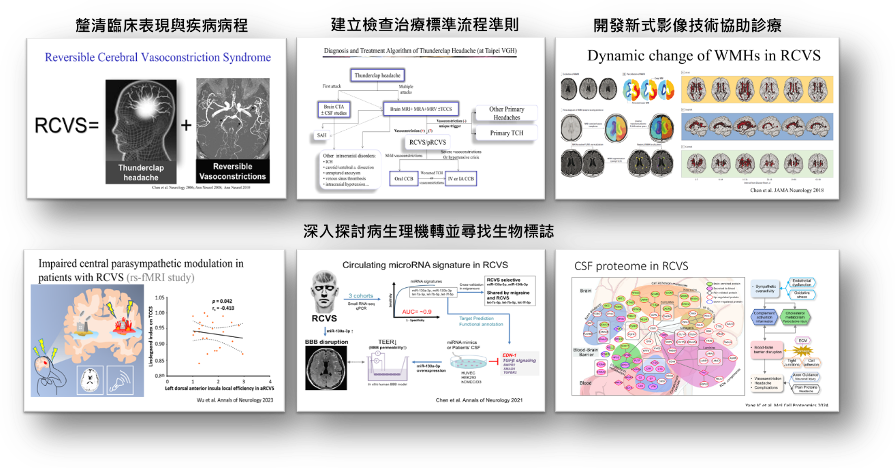Click the "Blood-Brain Barrier" label in the CSF diagram

pyautogui.click(x=587, y=352)
